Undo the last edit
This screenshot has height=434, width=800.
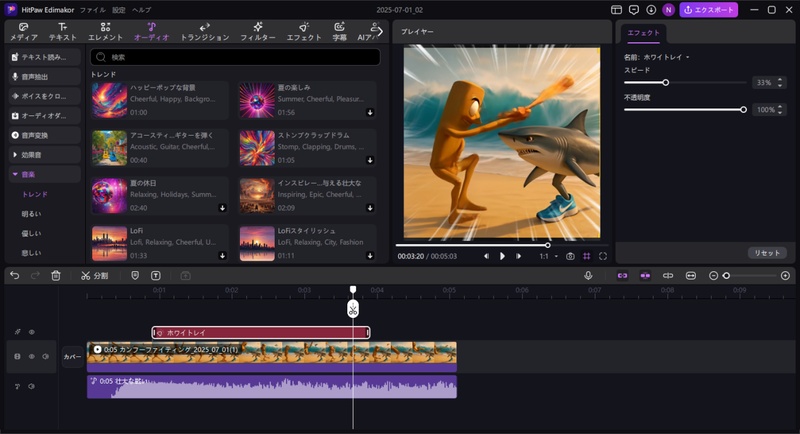coord(14,276)
